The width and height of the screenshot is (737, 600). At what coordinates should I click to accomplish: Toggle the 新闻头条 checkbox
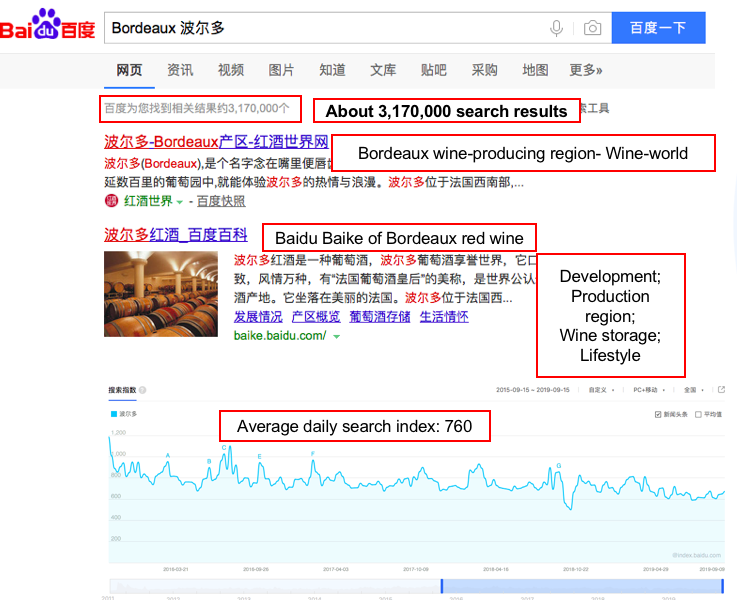658,414
